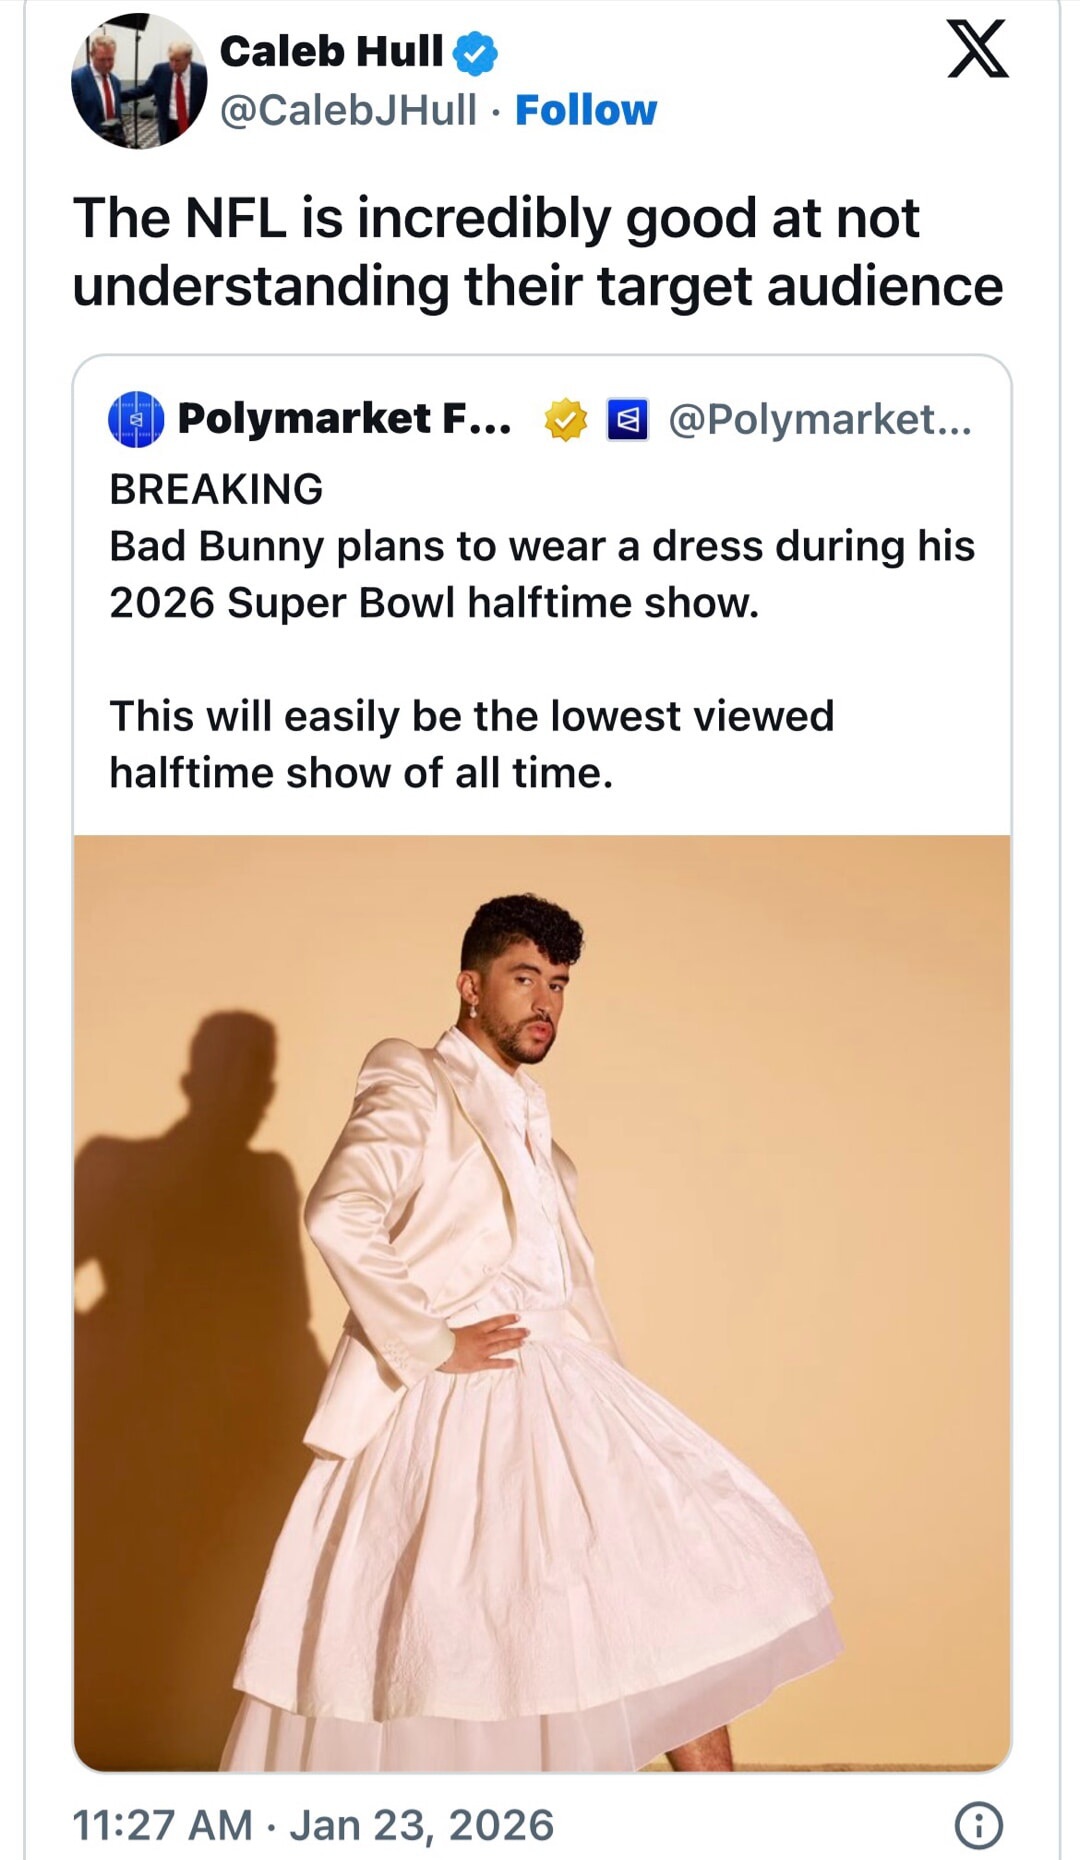Follow Caleb Hull
The image size is (1080, 1860).
pos(586,110)
